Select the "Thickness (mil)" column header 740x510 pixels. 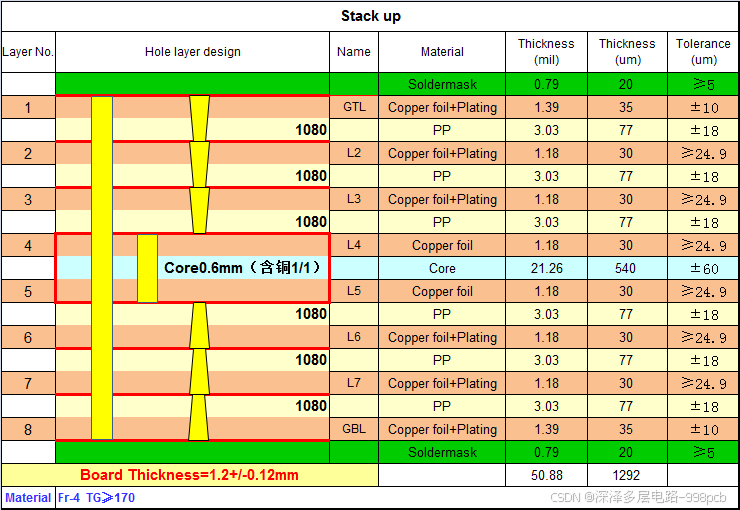(x=546, y=52)
